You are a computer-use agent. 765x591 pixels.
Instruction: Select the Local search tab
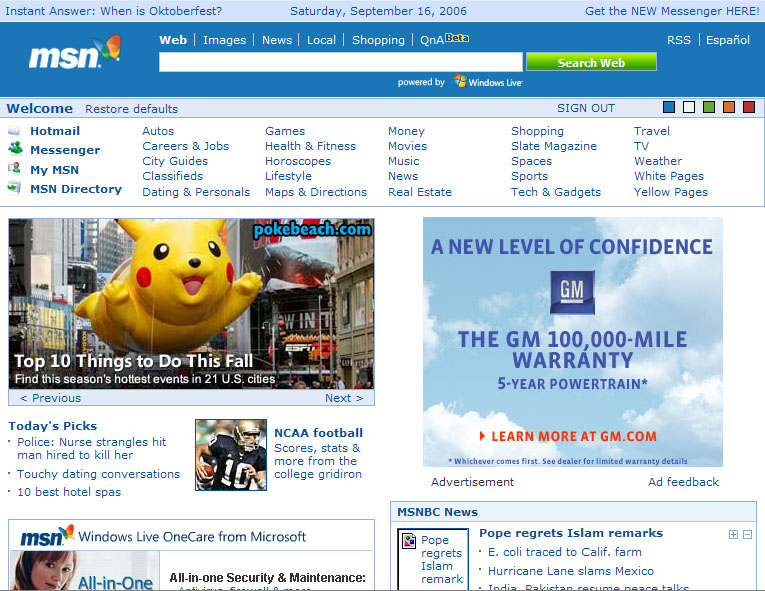321,40
